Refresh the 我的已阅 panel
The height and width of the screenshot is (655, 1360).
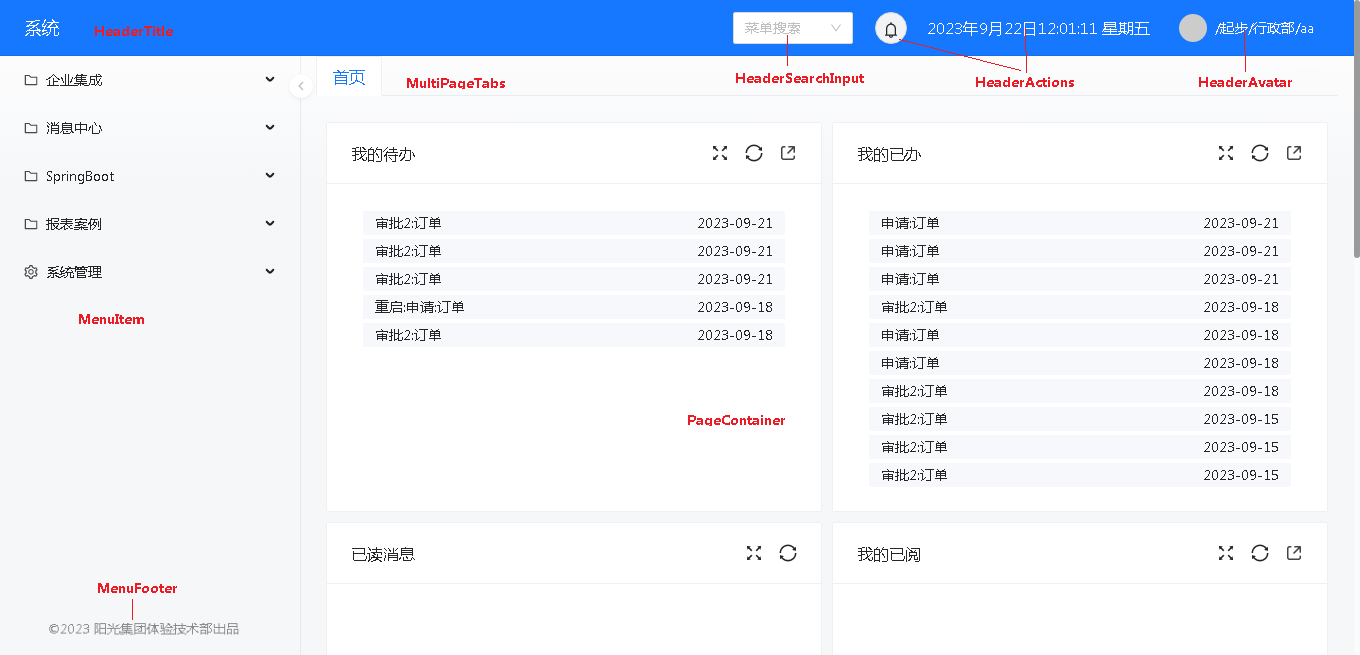tap(1260, 553)
